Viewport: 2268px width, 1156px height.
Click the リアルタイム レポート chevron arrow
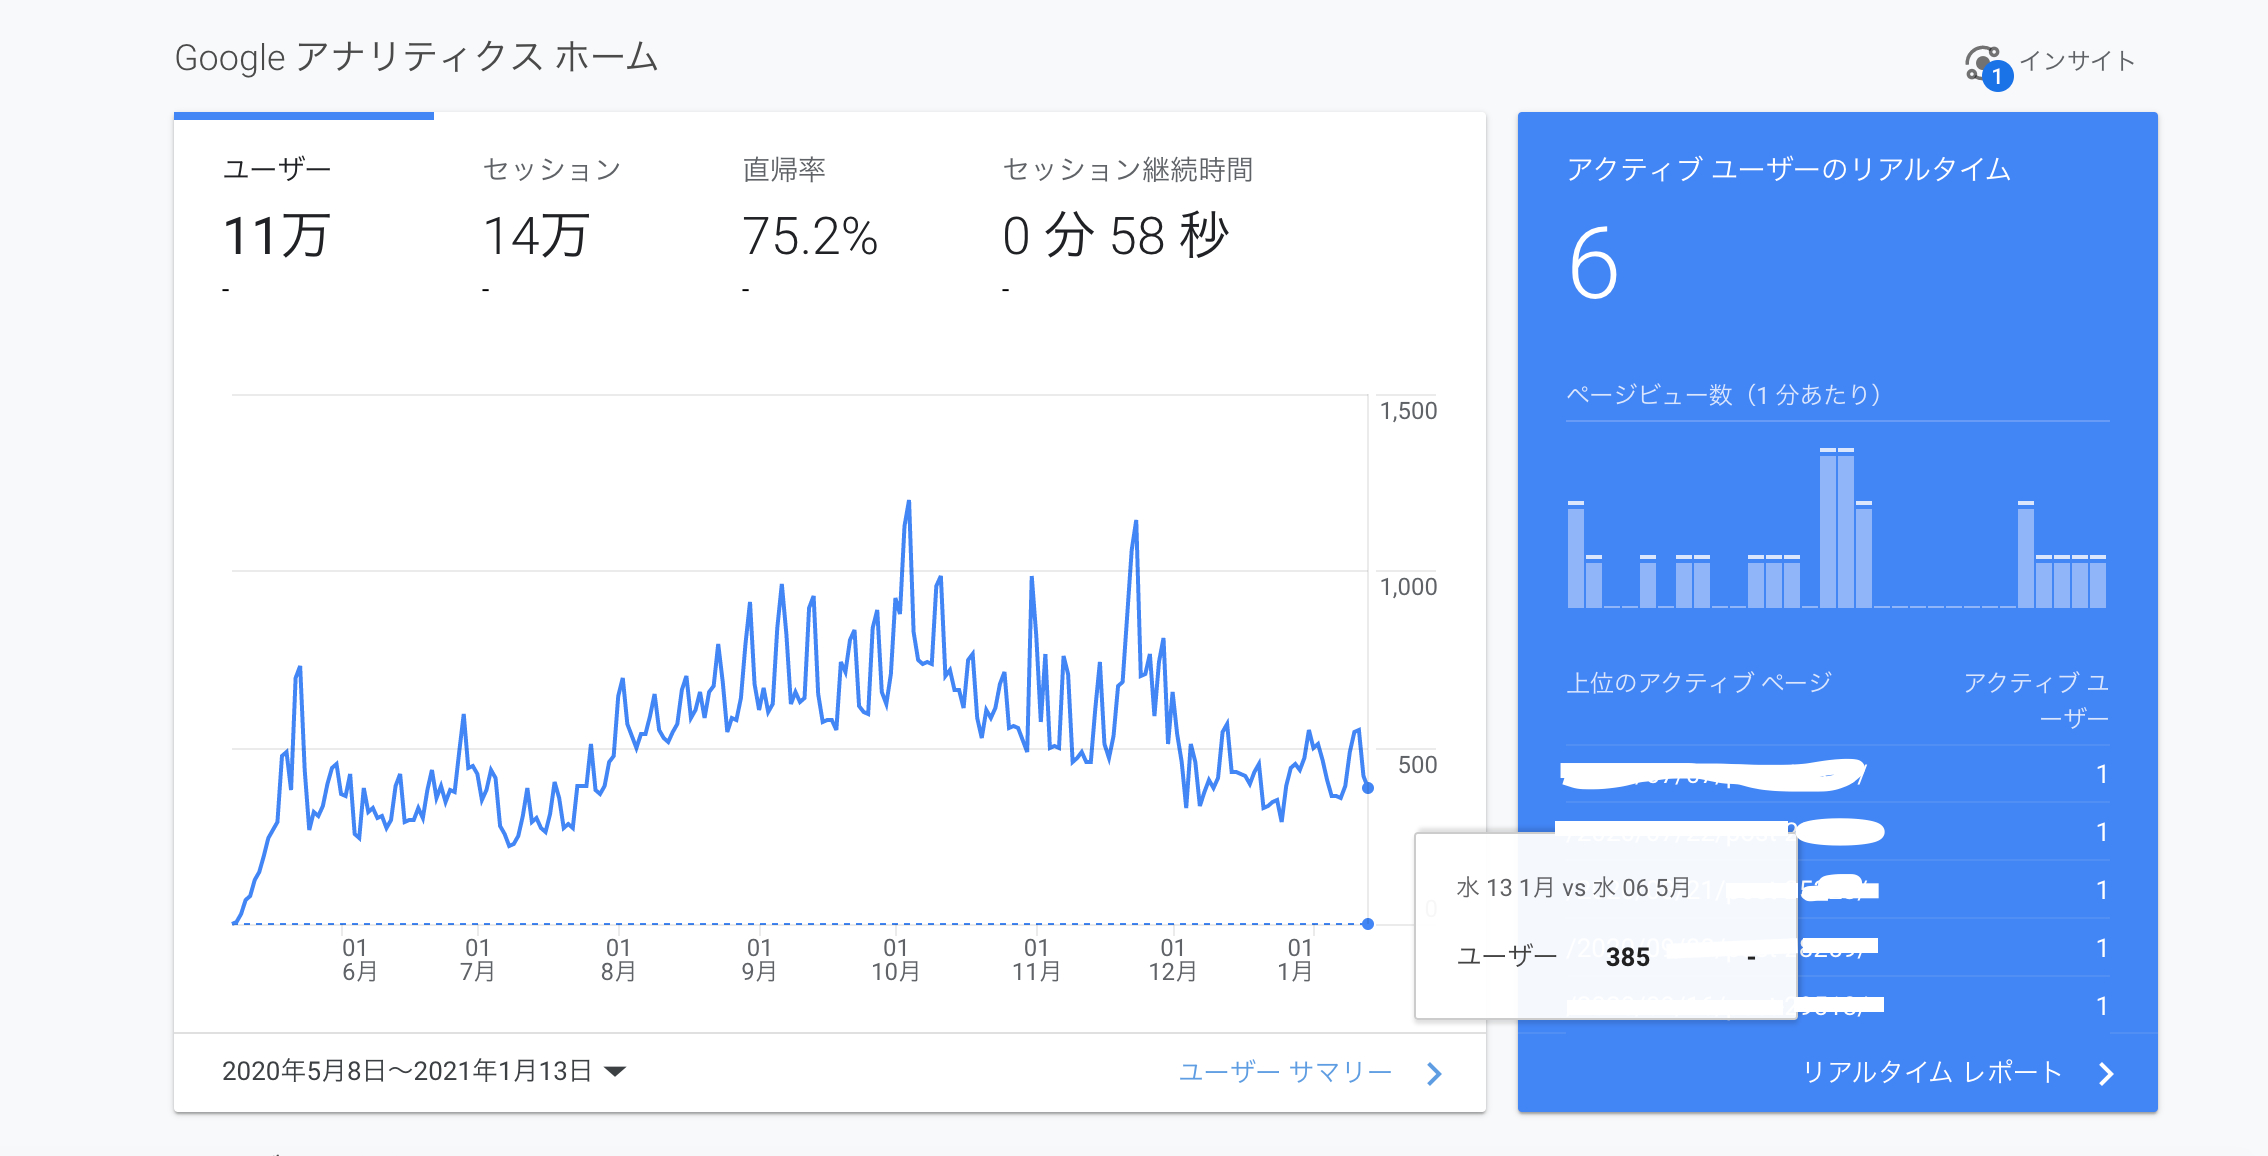(2107, 1073)
